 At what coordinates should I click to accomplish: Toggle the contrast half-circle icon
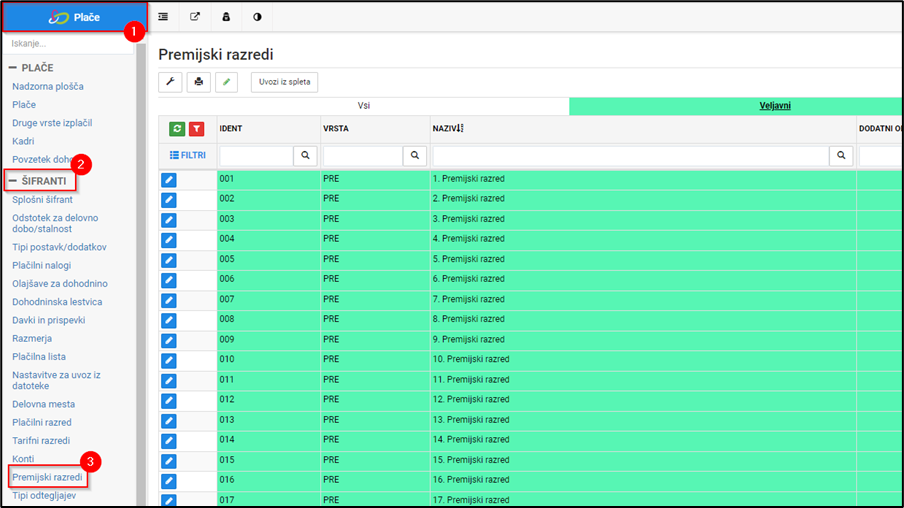[x=257, y=17]
